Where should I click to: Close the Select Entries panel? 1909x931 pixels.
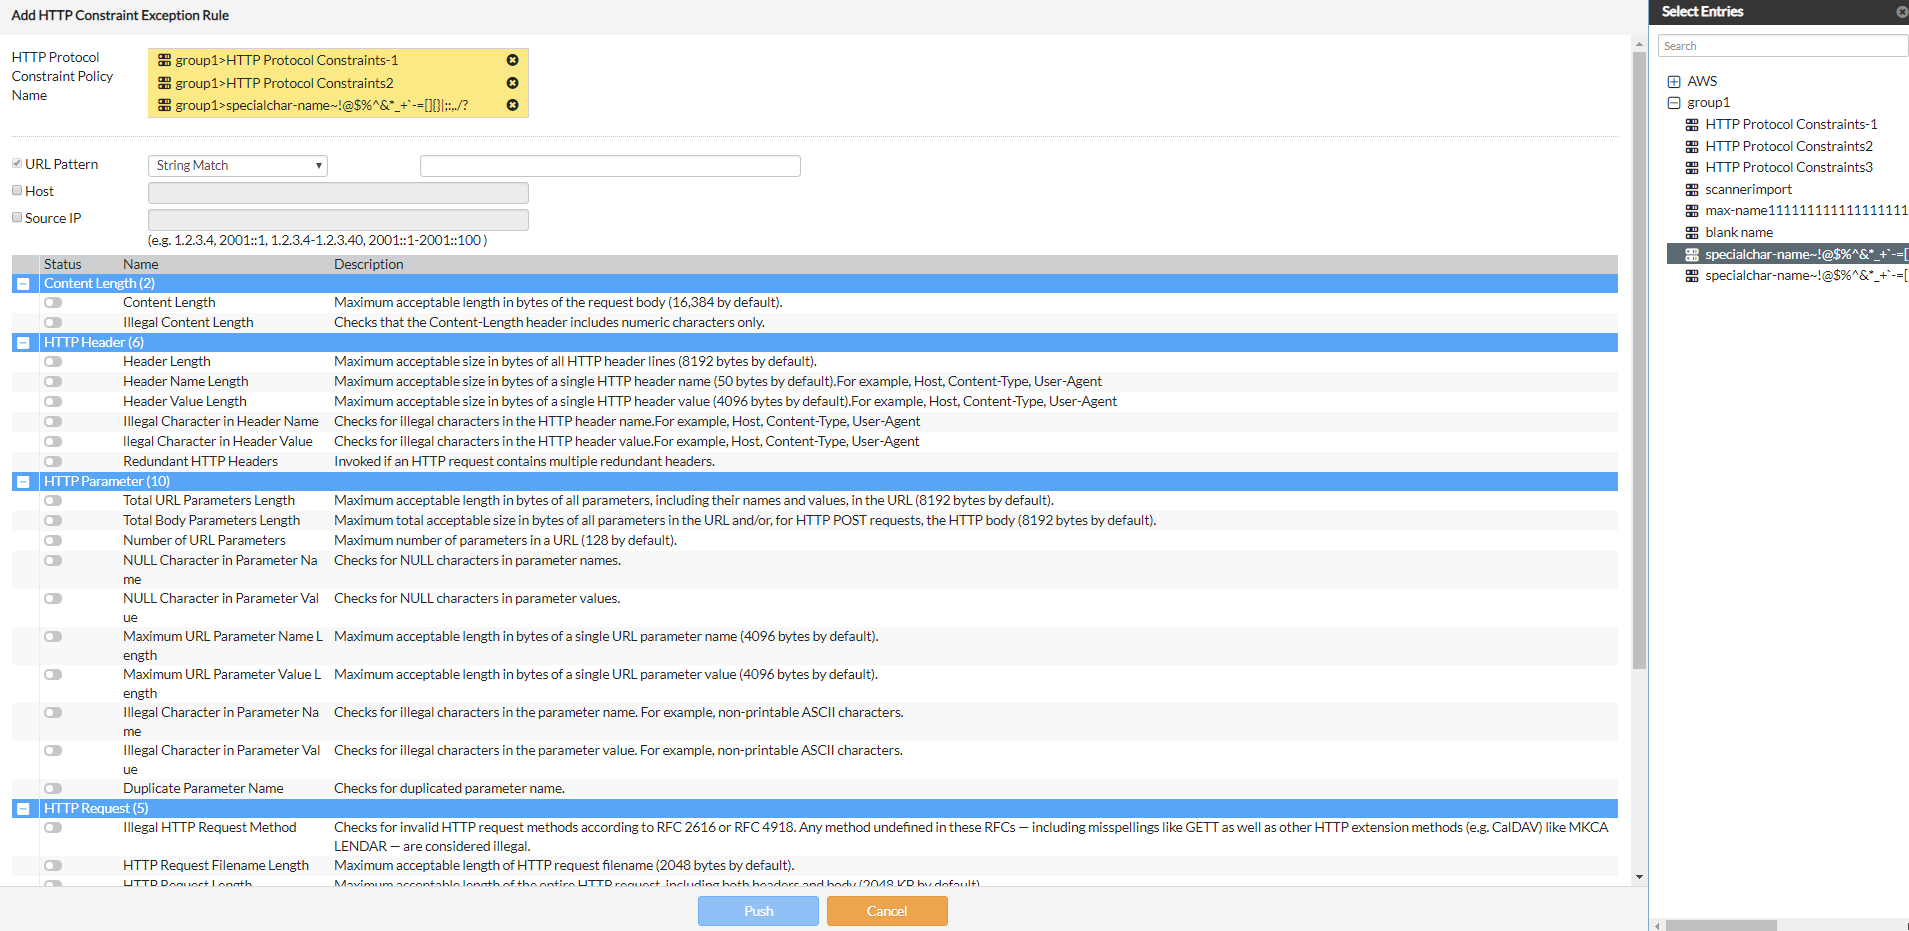coord(1901,12)
